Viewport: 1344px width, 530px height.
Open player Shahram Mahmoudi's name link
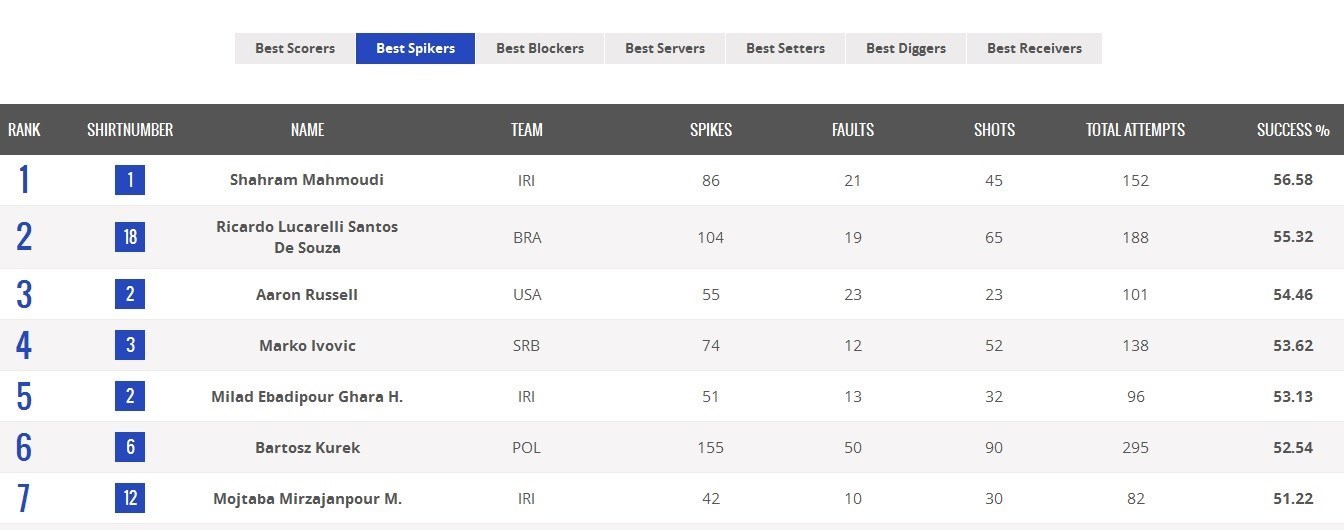click(307, 180)
